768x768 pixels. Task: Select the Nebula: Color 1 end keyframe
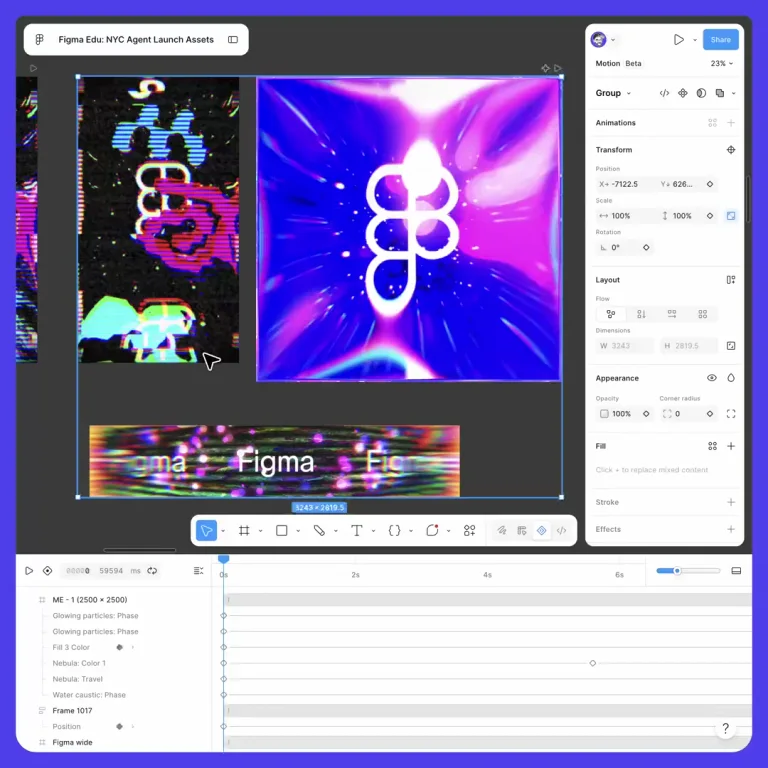(593, 663)
